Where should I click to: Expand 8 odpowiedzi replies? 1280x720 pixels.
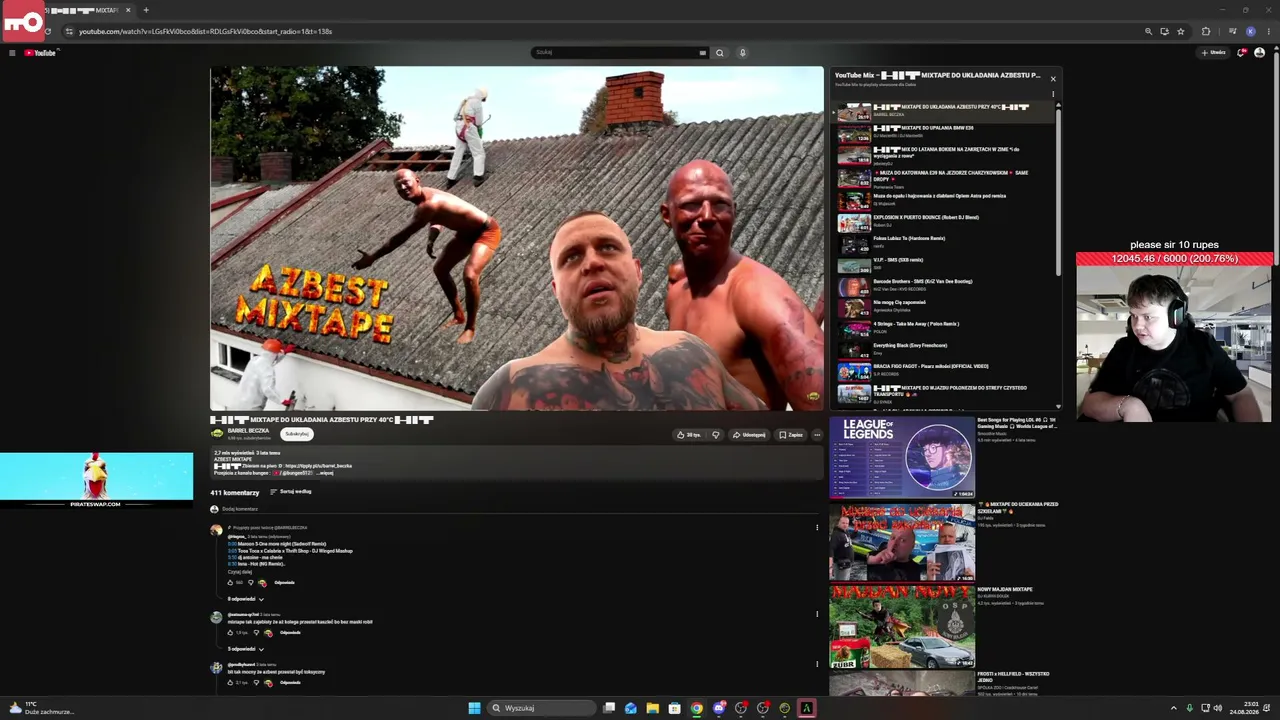pyautogui.click(x=246, y=599)
